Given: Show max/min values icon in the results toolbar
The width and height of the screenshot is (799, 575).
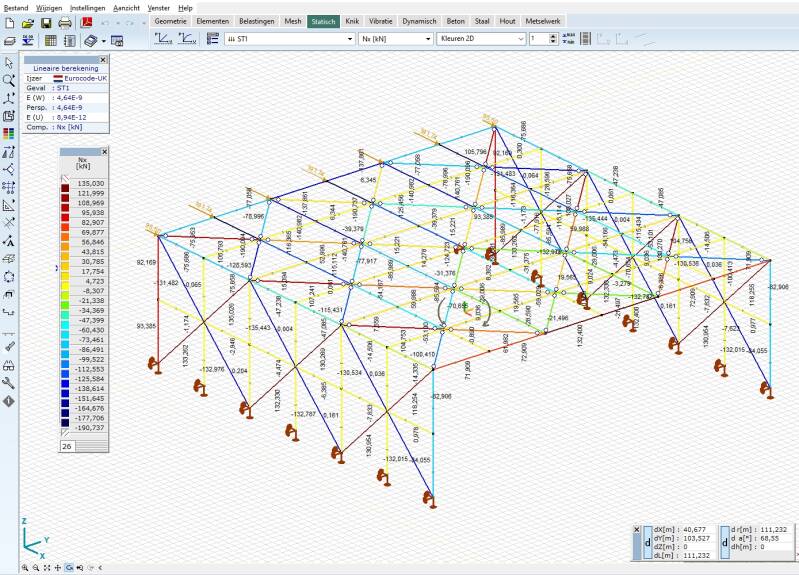Looking at the screenshot, I should [x=569, y=38].
